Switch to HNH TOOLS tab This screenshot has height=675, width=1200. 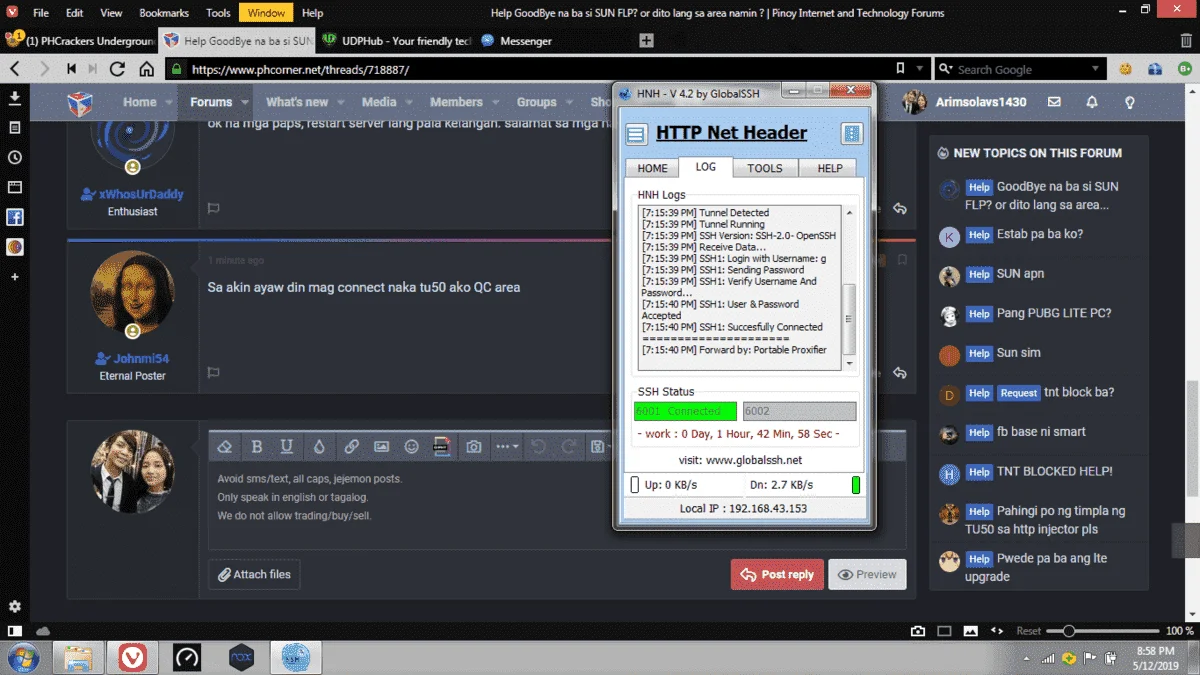(765, 168)
